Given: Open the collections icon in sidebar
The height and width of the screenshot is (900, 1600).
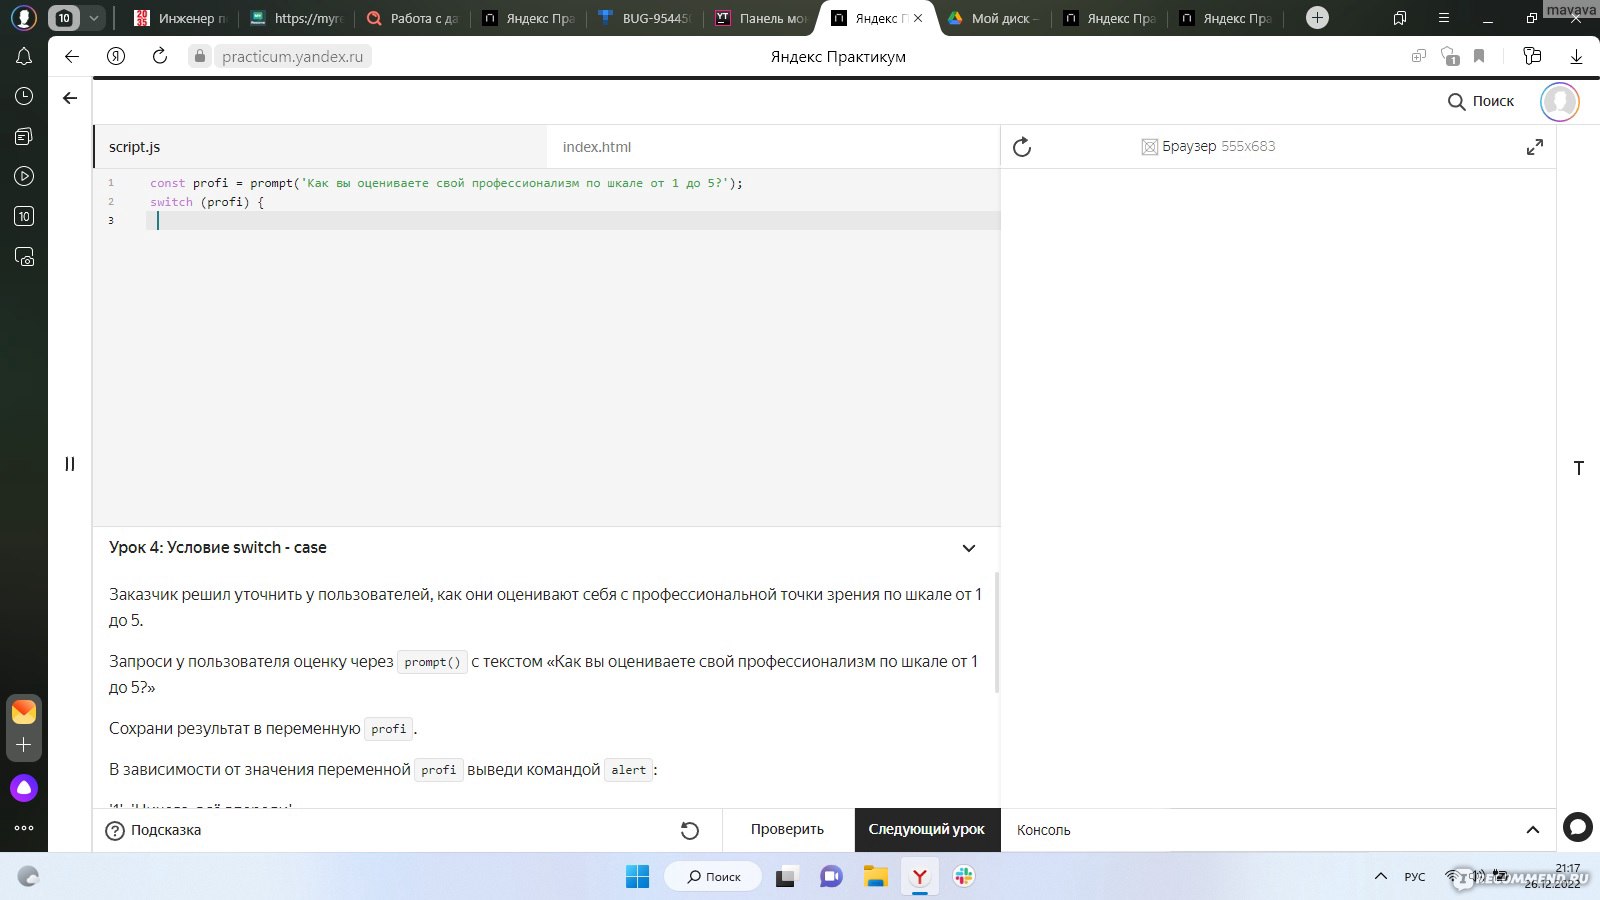Looking at the screenshot, I should click(24, 136).
